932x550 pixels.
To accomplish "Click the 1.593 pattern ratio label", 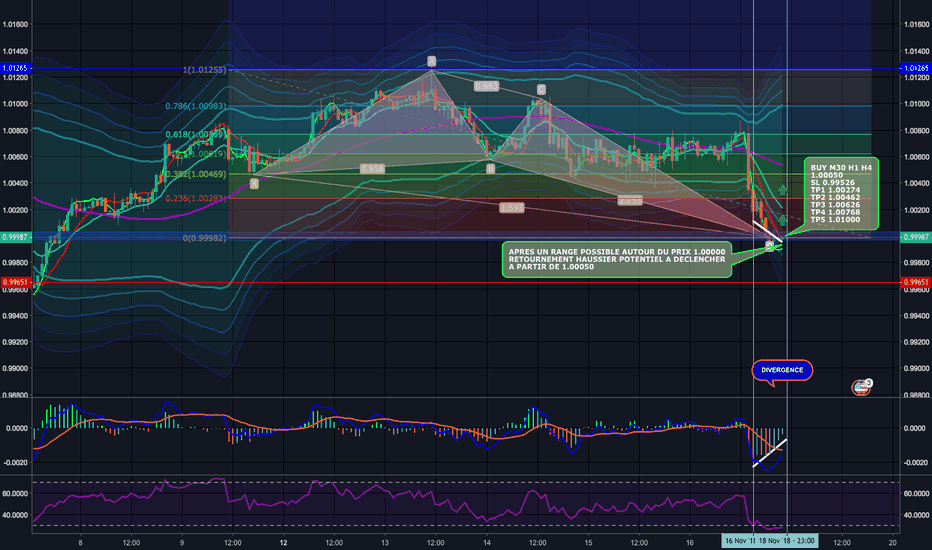I will point(512,208).
